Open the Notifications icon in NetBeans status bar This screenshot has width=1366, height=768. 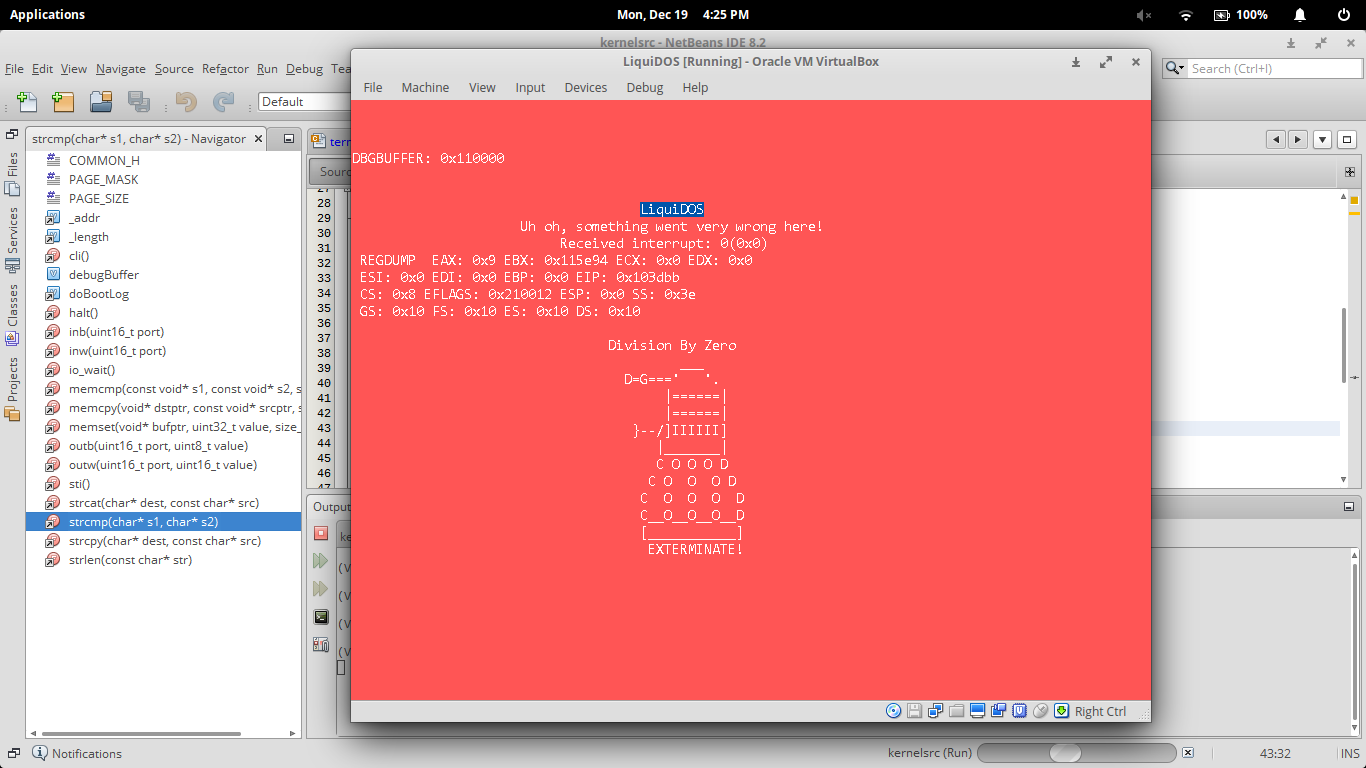[x=40, y=753]
